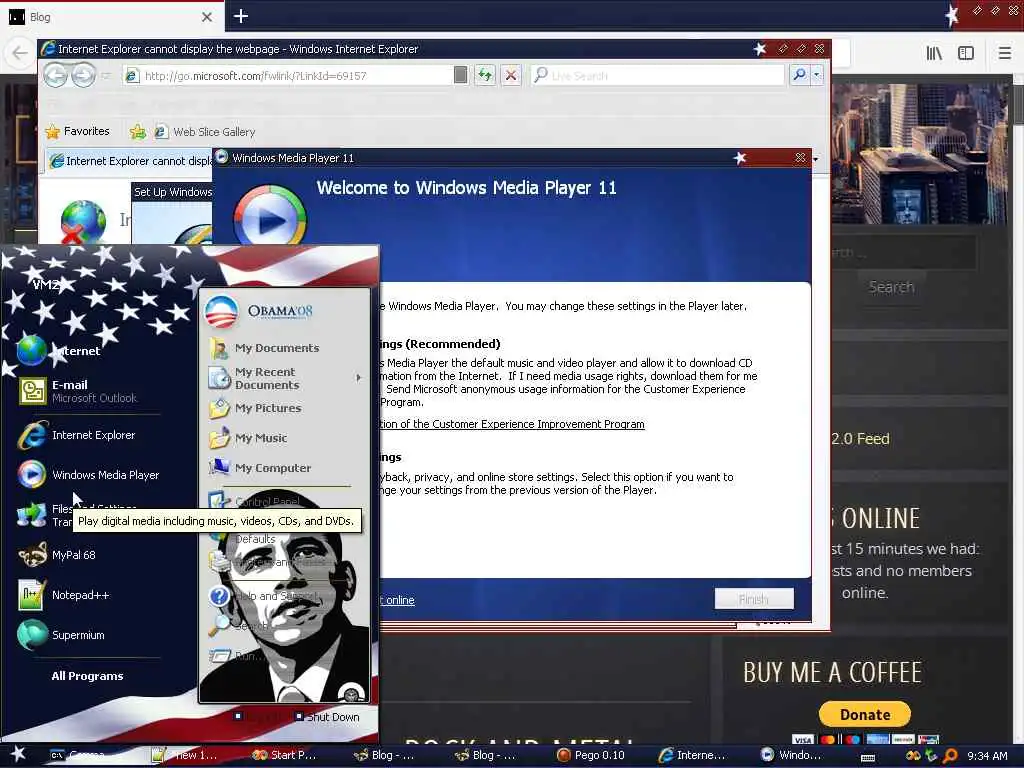Click the IE Refresh button
The image size is (1024, 768).
[485, 76]
